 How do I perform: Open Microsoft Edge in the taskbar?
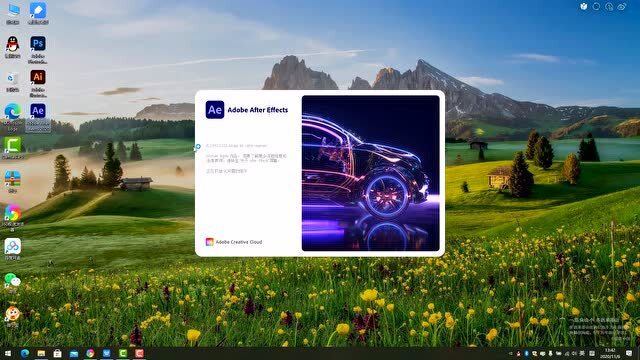(24, 353)
